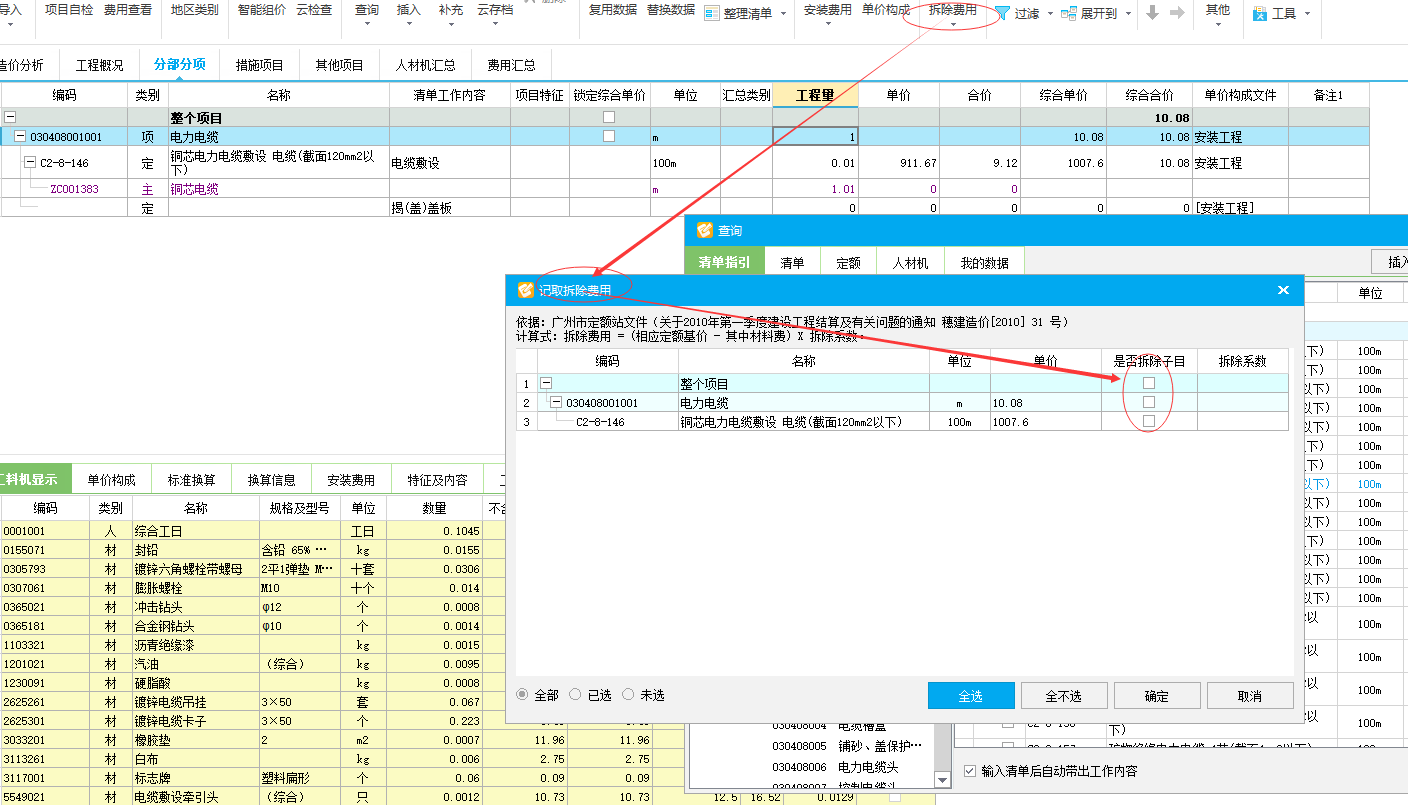Select the 全部 radio button
This screenshot has width=1408, height=805.
click(523, 694)
